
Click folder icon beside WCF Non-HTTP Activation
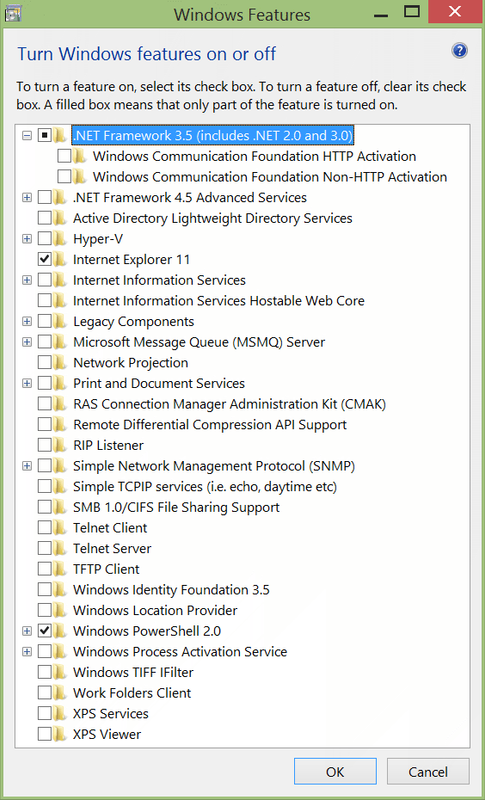point(80,177)
